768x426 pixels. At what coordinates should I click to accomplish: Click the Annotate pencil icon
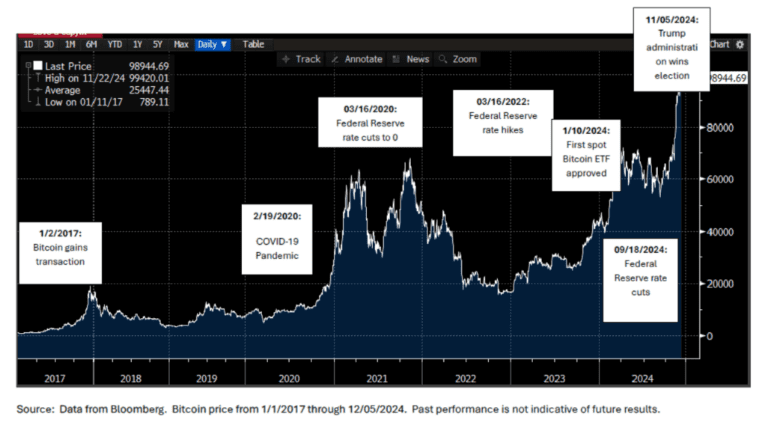[x=336, y=59]
